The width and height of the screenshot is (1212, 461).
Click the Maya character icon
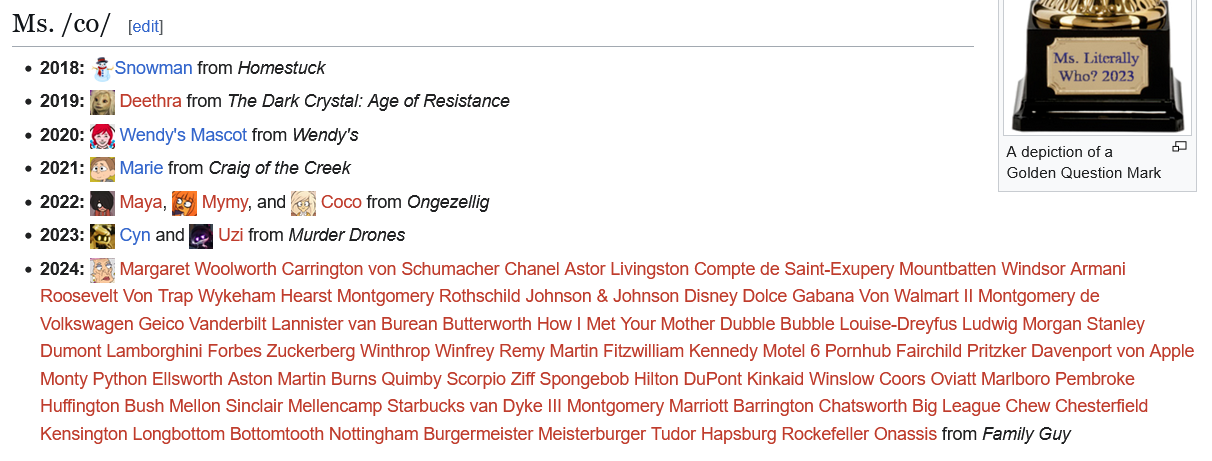(x=102, y=203)
